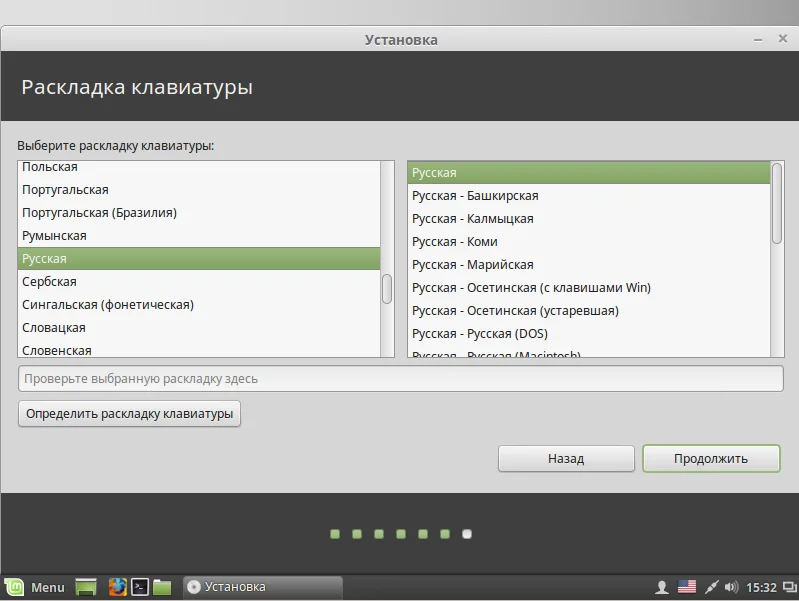Viewport: 799px width, 601px height.
Task: Switch to the Установка taskbar window
Action: point(262,587)
